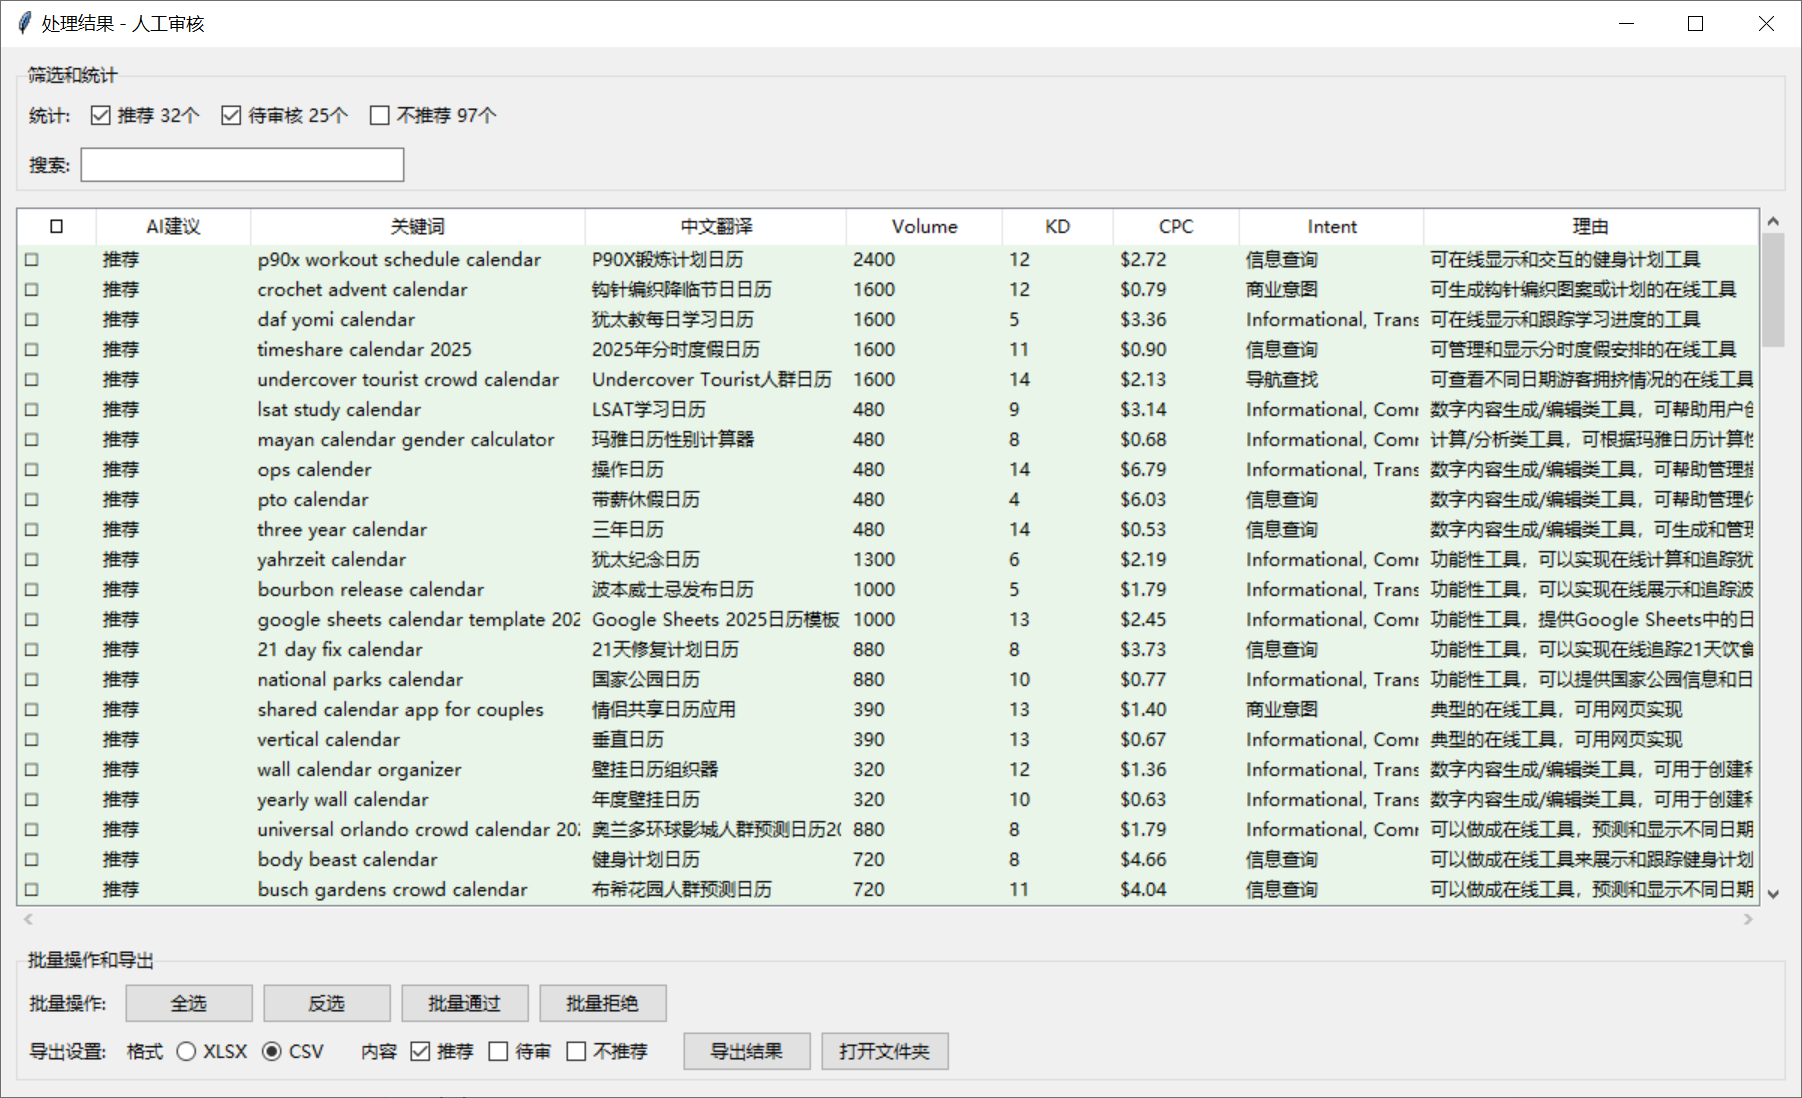Sort table by the CPC column header

click(1175, 227)
